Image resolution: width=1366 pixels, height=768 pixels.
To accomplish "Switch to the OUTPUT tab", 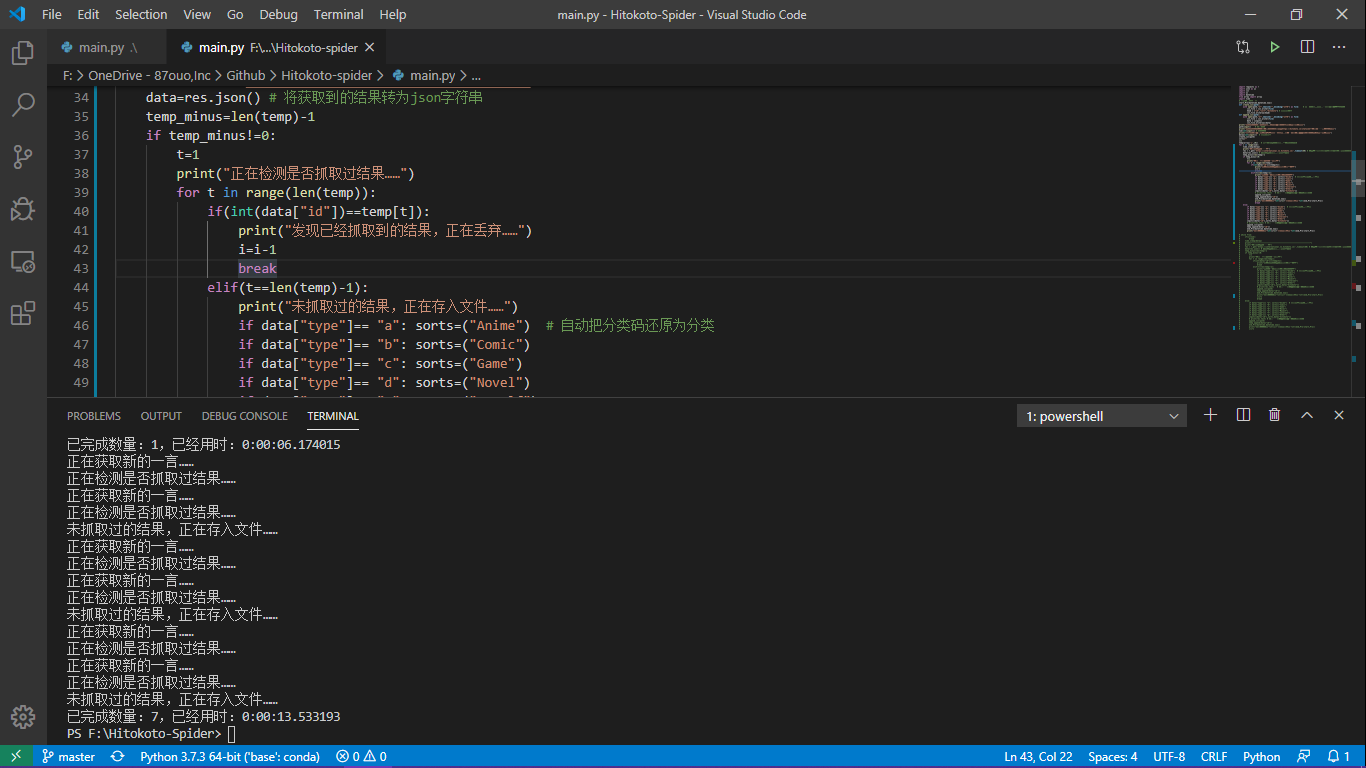I will click(x=160, y=416).
